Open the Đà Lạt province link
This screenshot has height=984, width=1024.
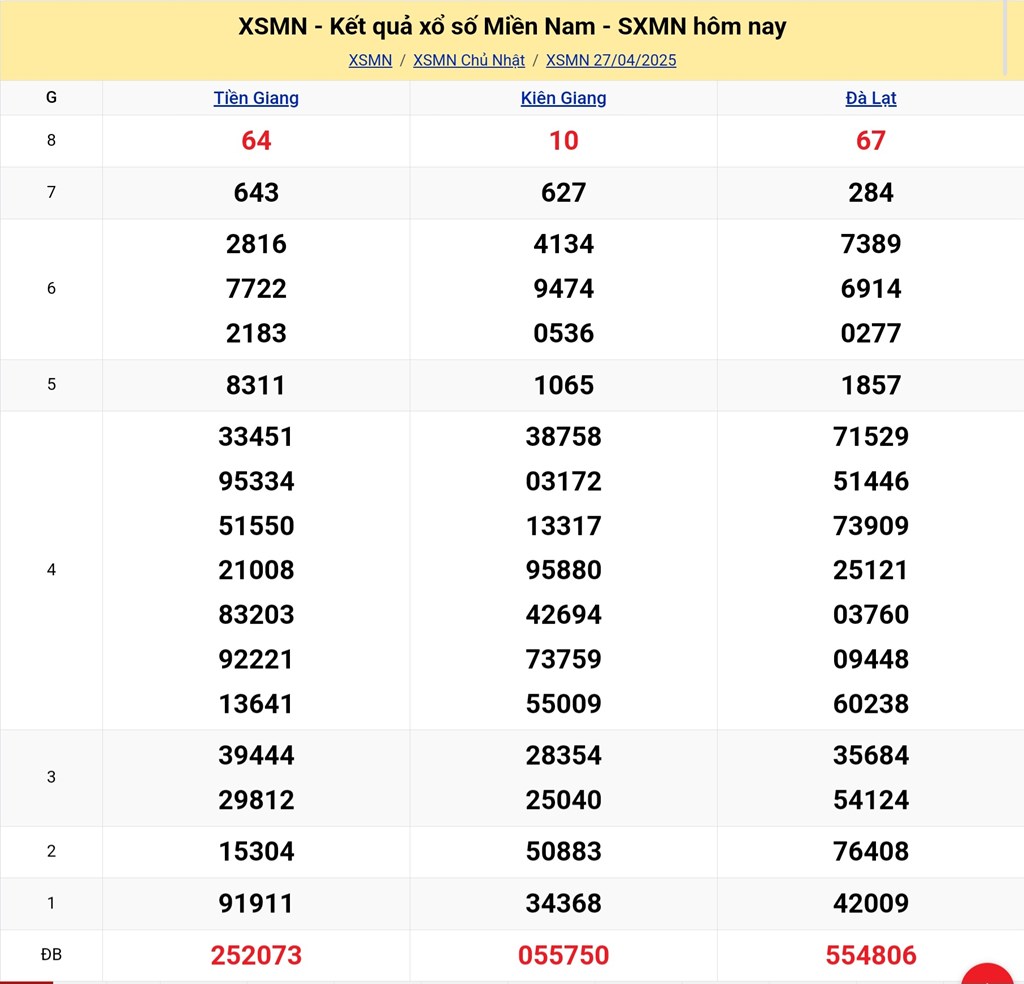pyautogui.click(x=870, y=98)
